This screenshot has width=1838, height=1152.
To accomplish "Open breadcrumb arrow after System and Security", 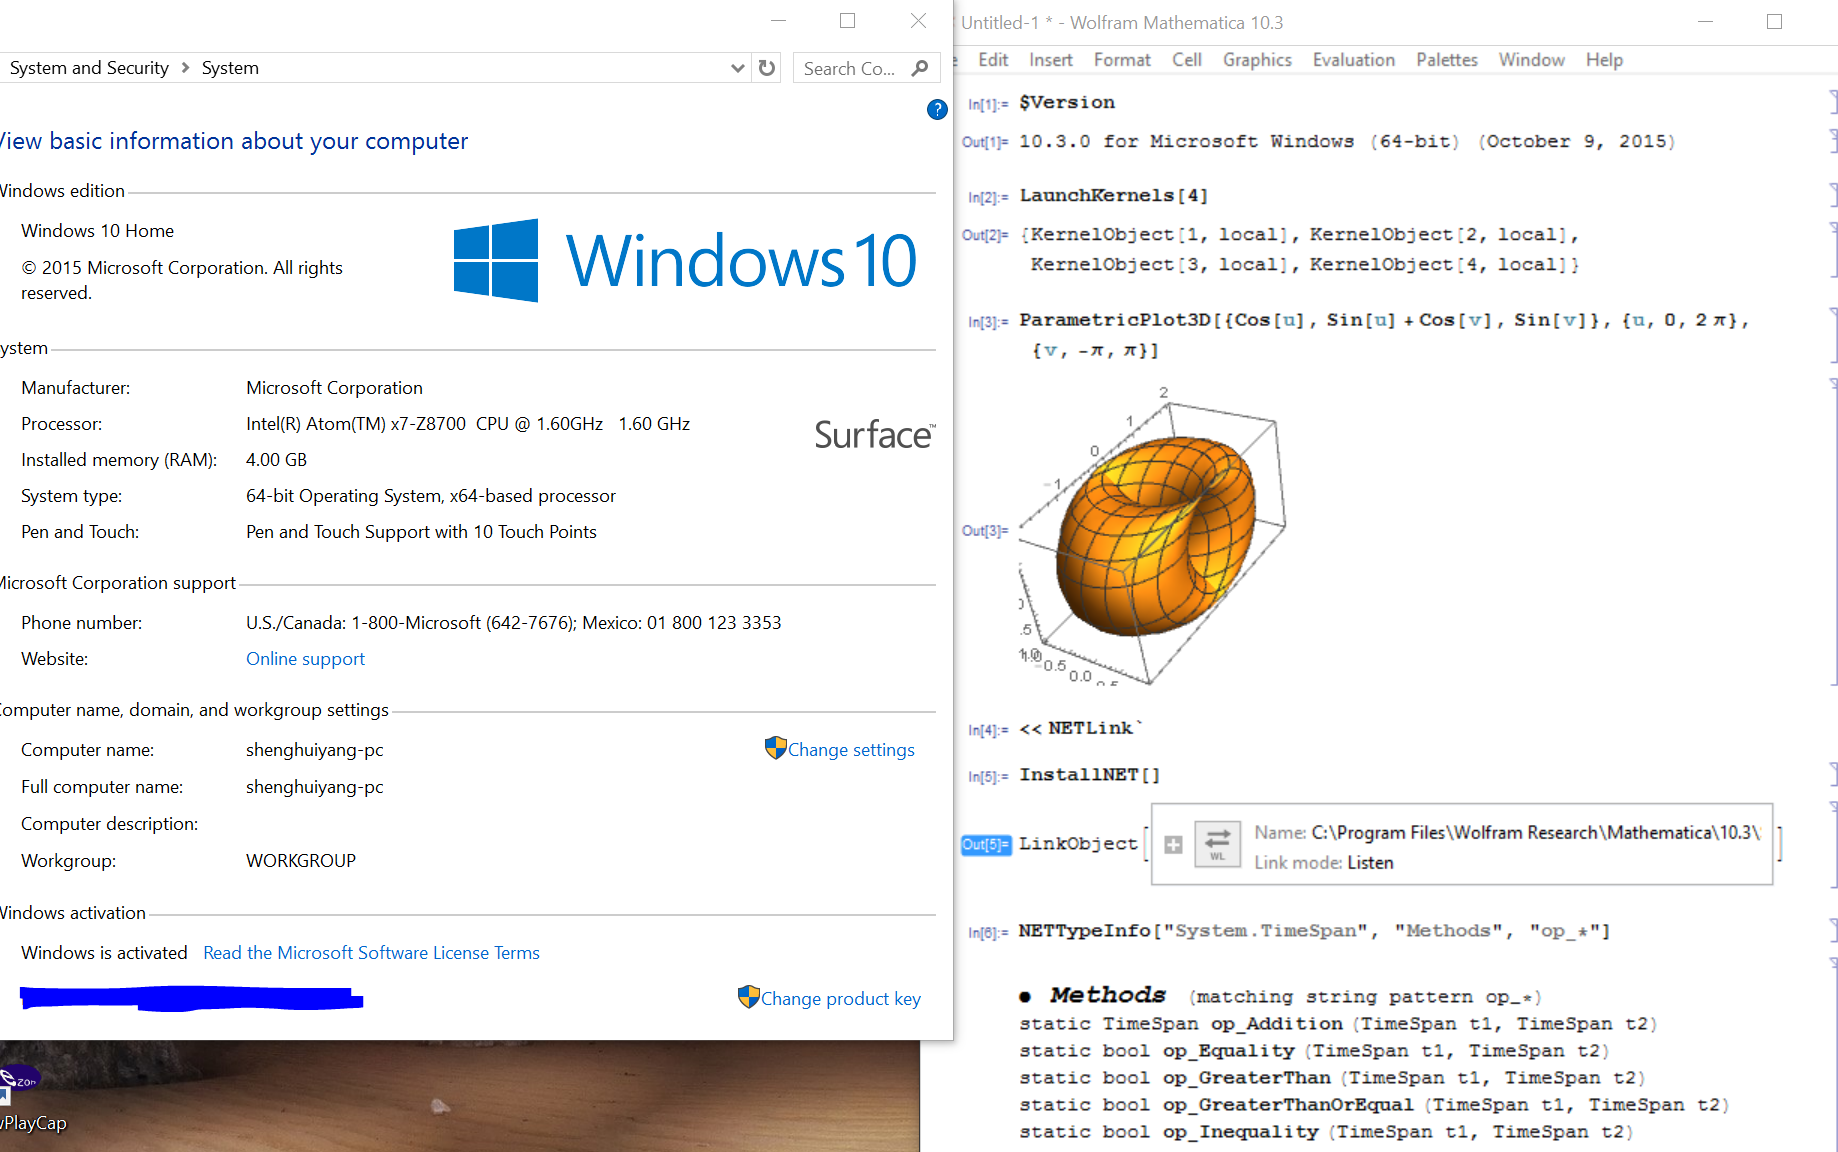I will 185,68.
